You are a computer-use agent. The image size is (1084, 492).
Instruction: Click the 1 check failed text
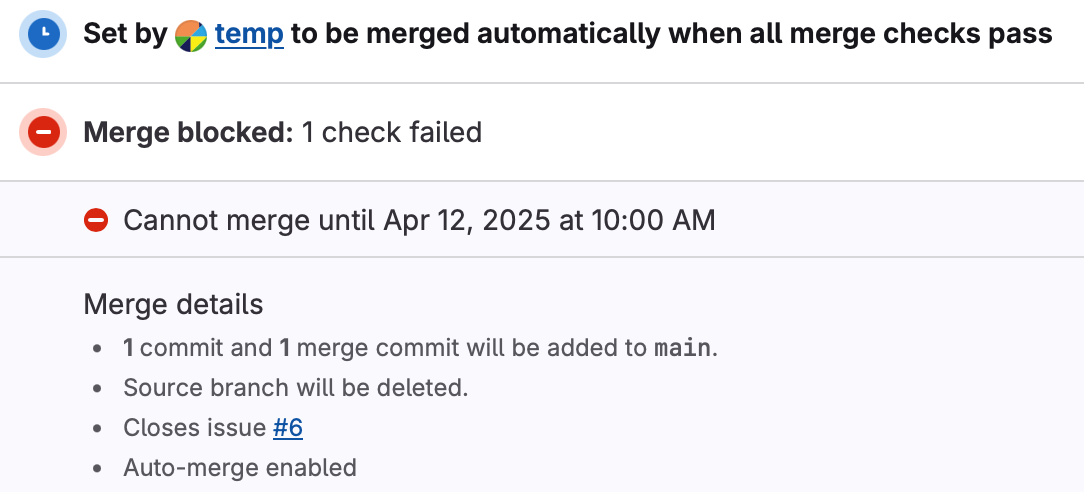pos(392,132)
